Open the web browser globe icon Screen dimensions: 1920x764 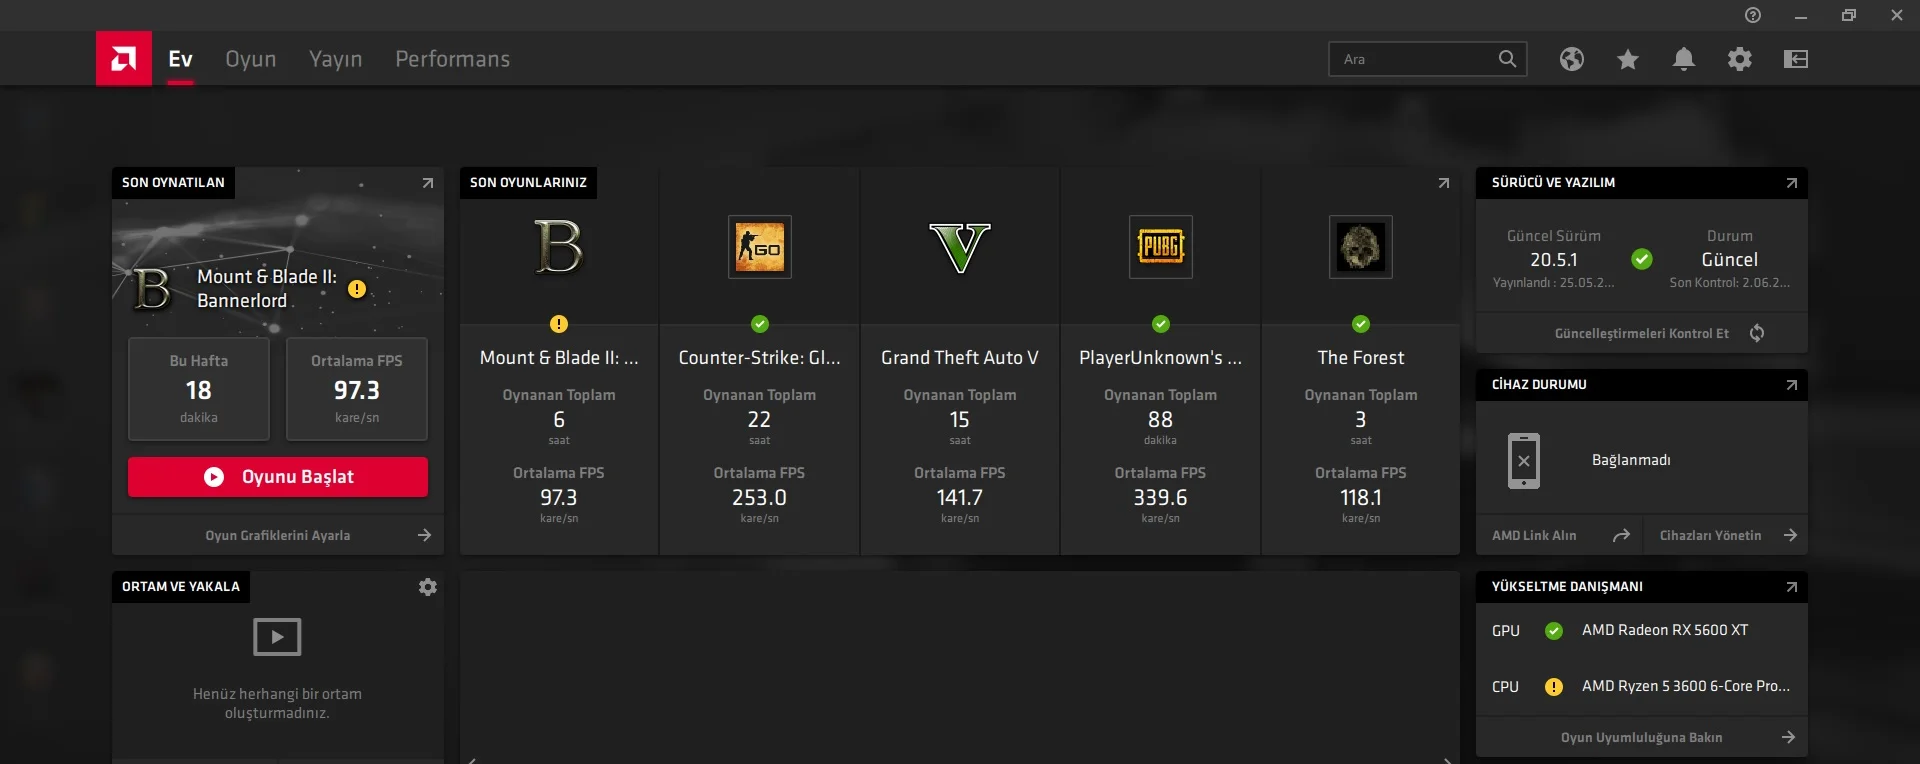(1572, 59)
